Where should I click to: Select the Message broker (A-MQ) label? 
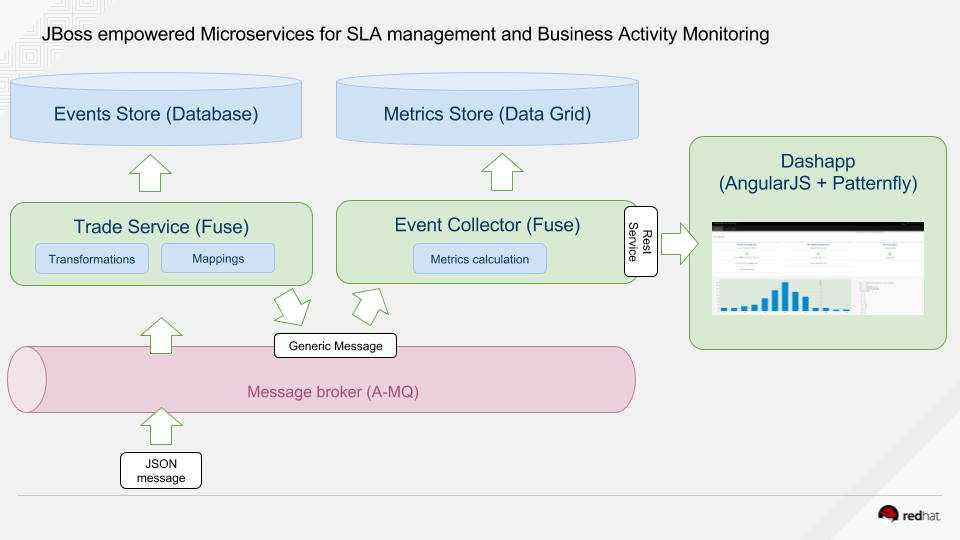point(333,392)
